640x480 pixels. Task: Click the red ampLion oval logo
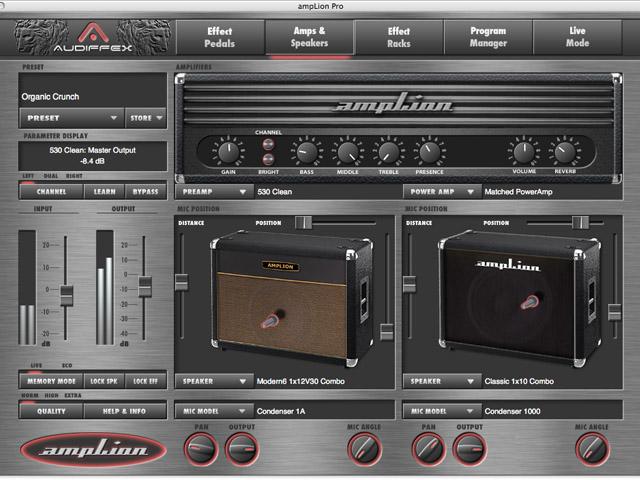(93, 450)
